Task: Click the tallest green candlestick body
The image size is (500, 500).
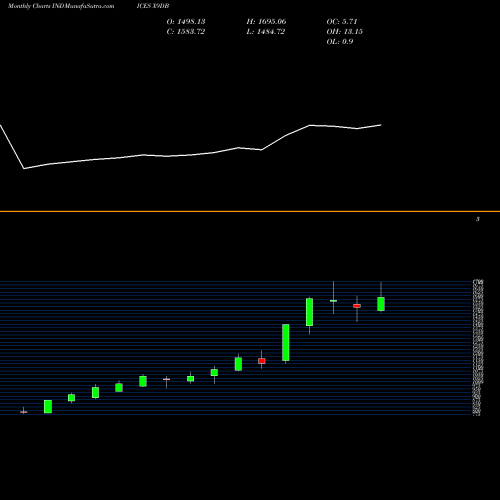Action: tap(286, 342)
